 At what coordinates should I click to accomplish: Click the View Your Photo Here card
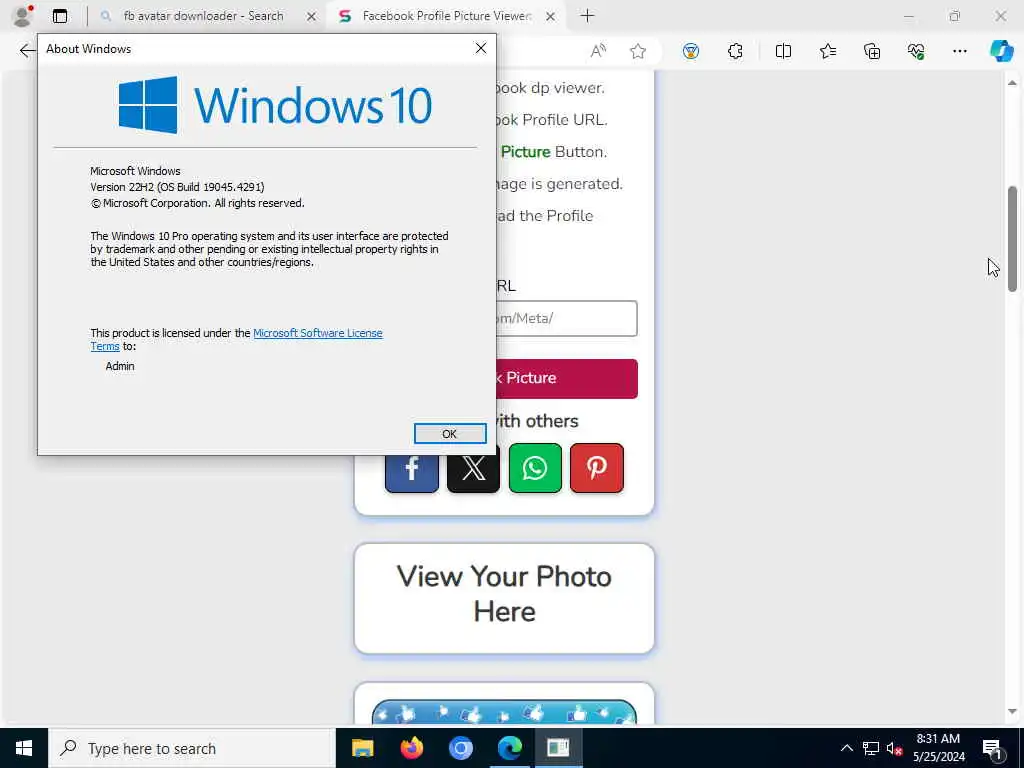pyautogui.click(x=504, y=598)
